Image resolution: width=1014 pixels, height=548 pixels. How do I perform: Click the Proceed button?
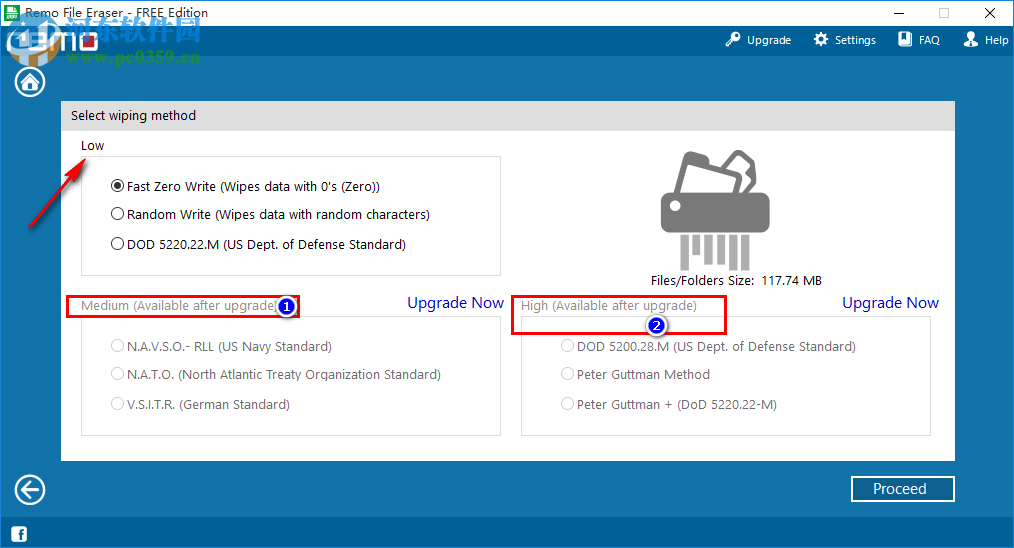[x=903, y=488]
